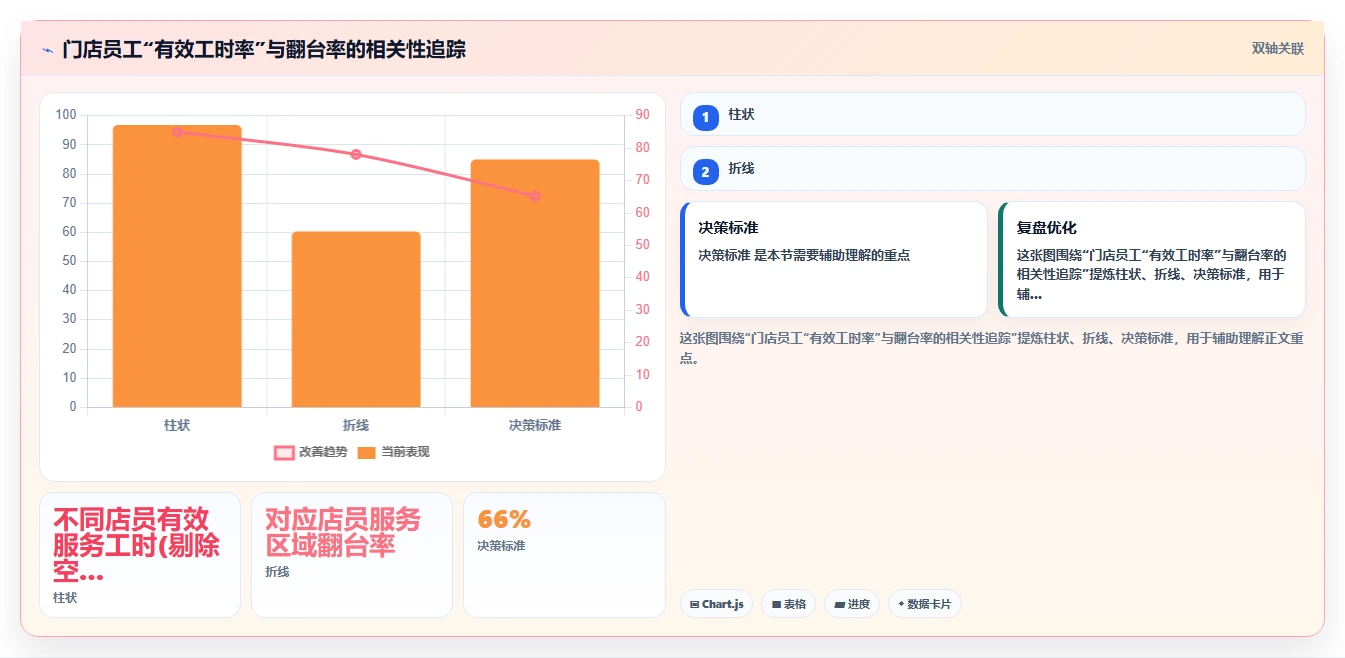The image size is (1345, 658).
Task: Toggle the 当前表现 legend swatch
Action: [367, 453]
